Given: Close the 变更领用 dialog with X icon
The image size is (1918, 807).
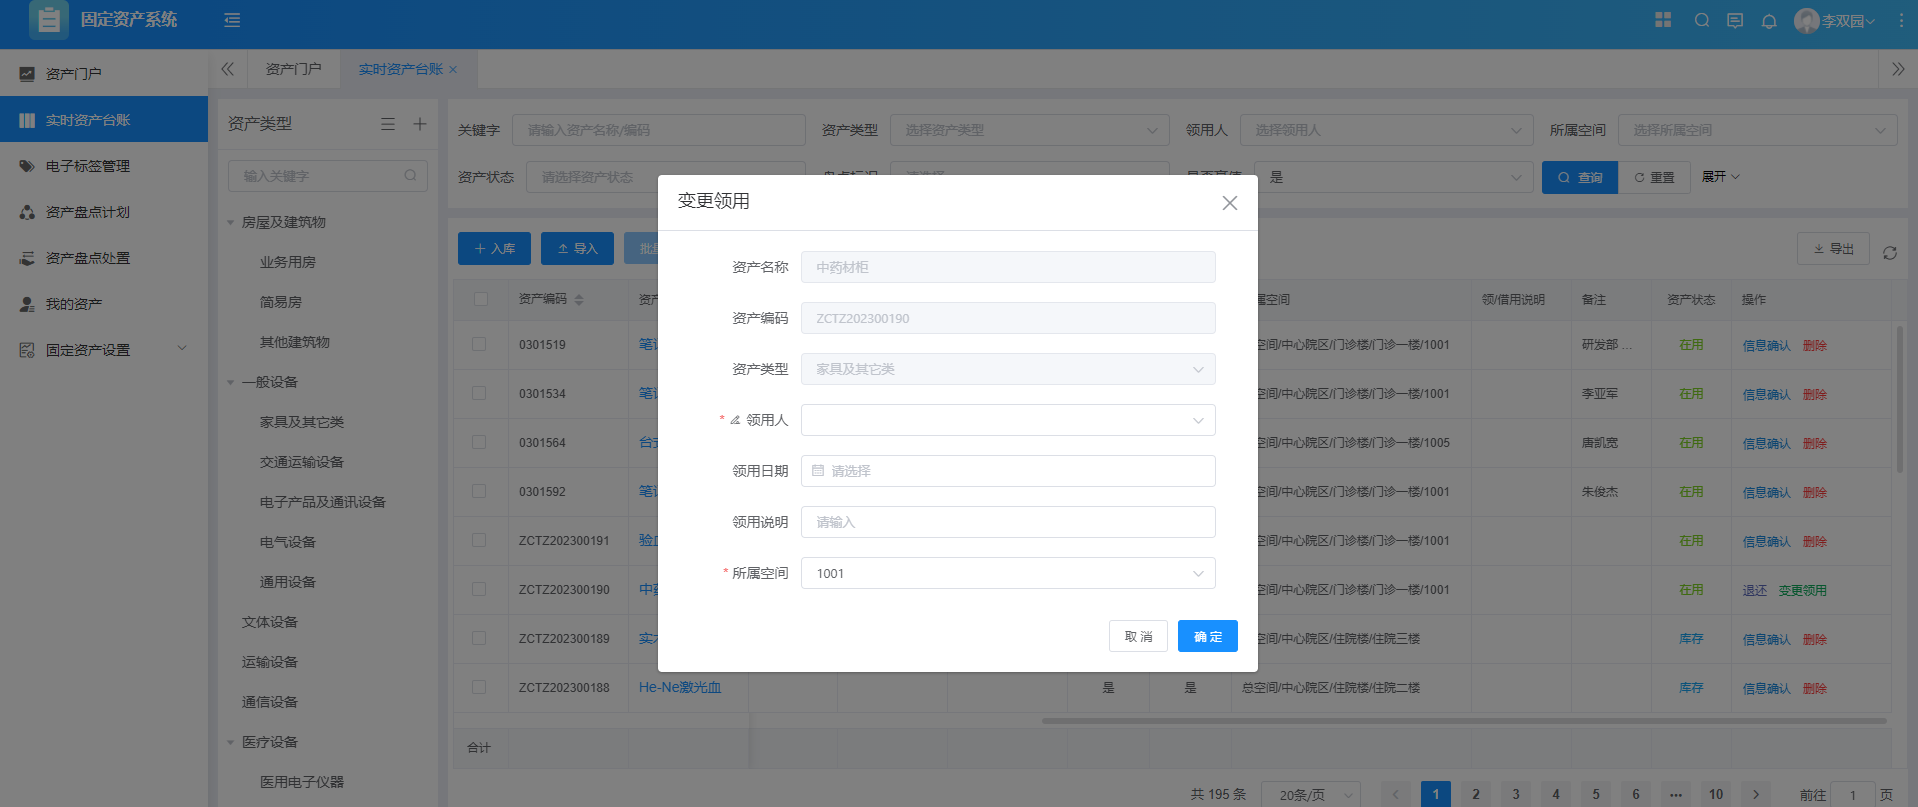Looking at the screenshot, I should (x=1230, y=203).
